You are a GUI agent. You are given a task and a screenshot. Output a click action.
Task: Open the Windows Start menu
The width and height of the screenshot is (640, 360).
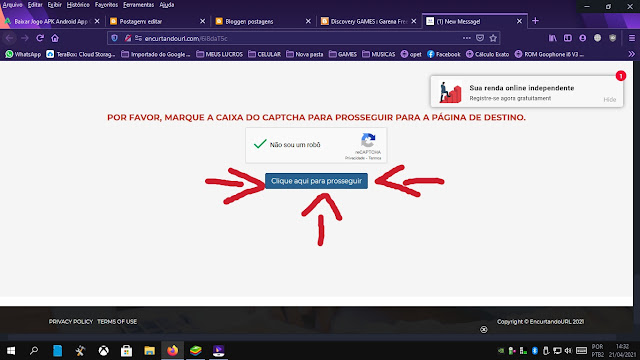[11, 351]
